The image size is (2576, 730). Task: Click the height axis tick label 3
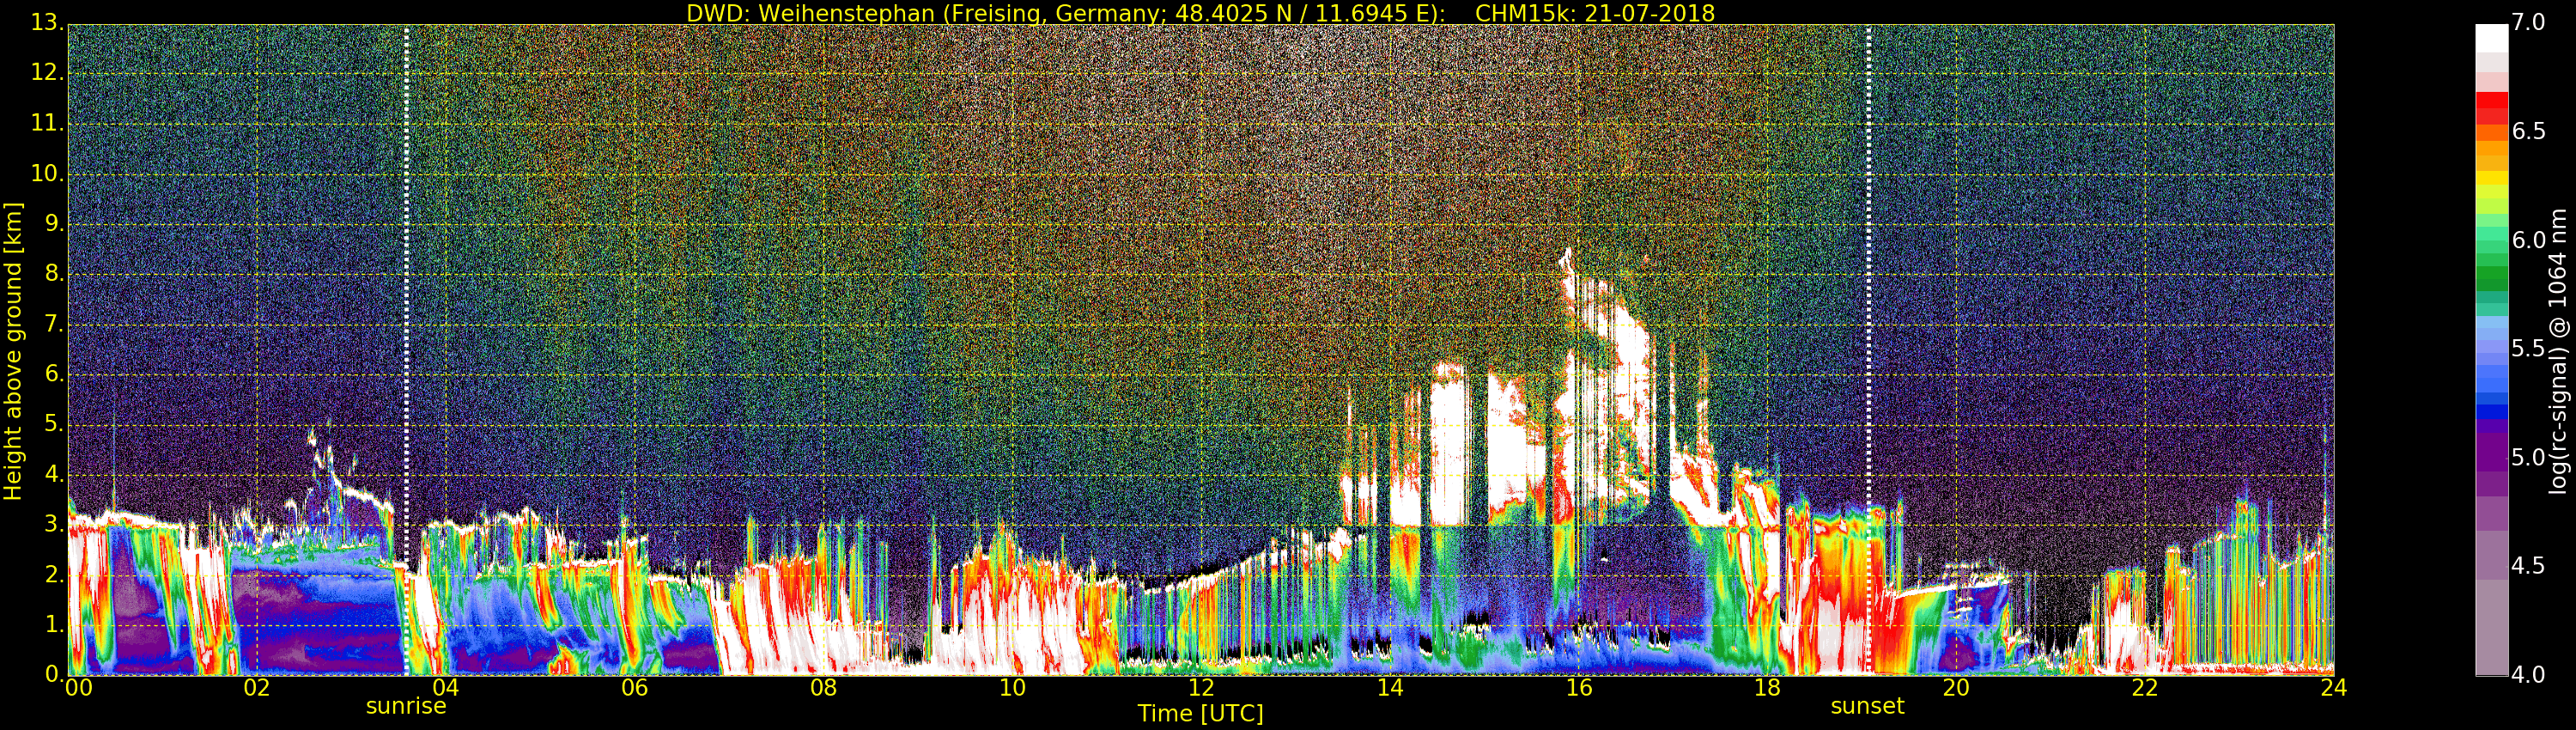[x=53, y=524]
